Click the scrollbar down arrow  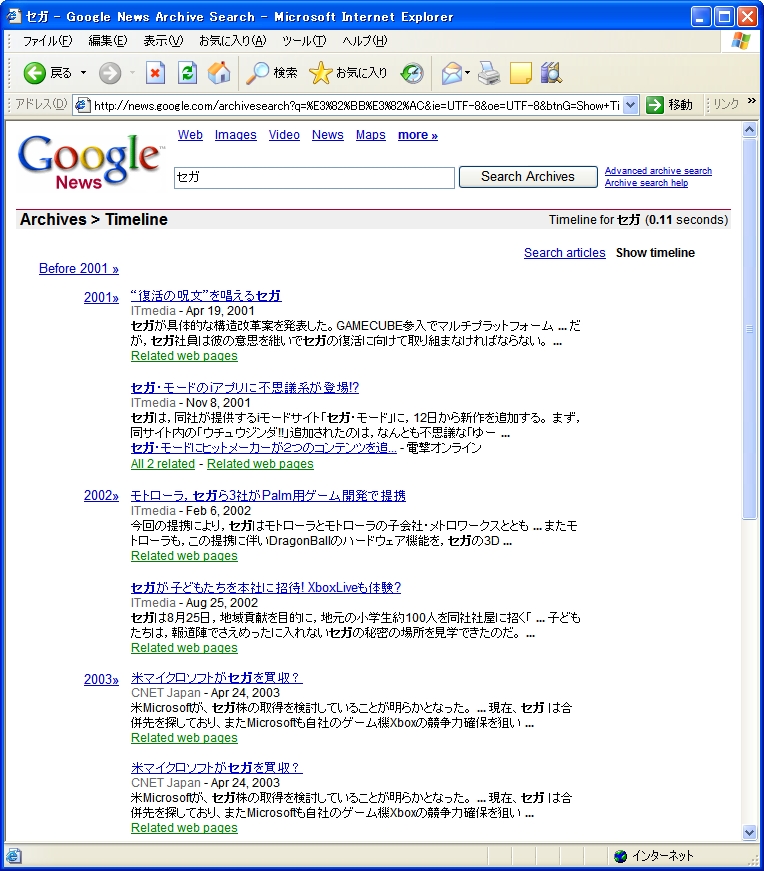750,833
